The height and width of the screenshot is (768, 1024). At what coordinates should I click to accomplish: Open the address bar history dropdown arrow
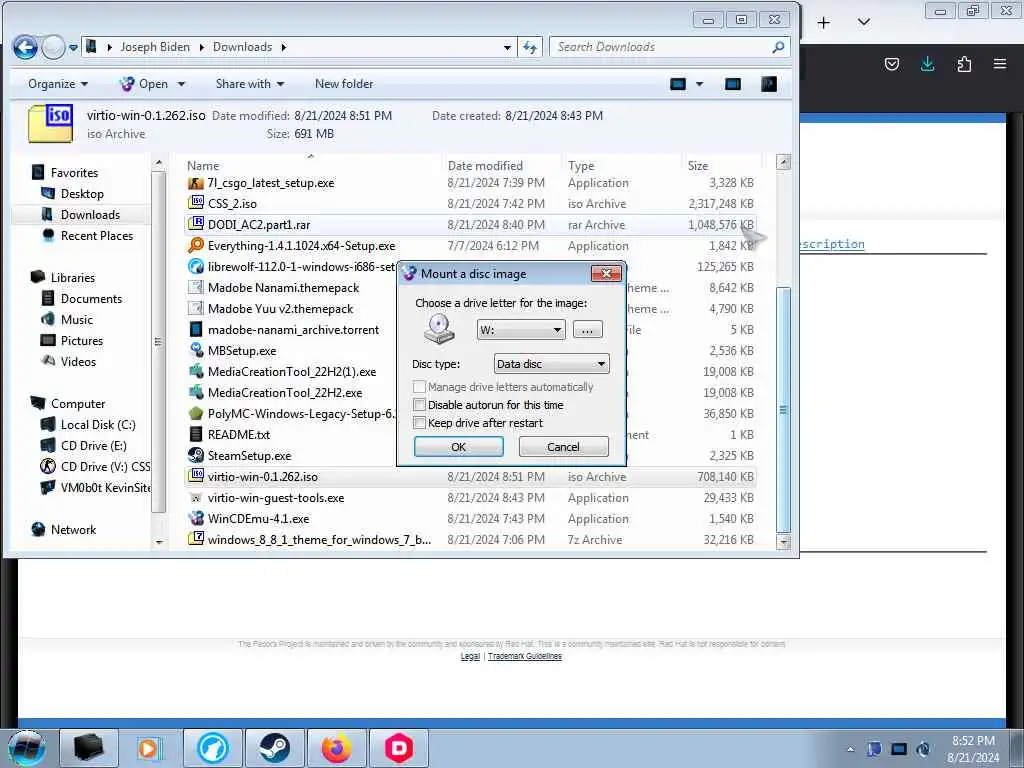(507, 48)
